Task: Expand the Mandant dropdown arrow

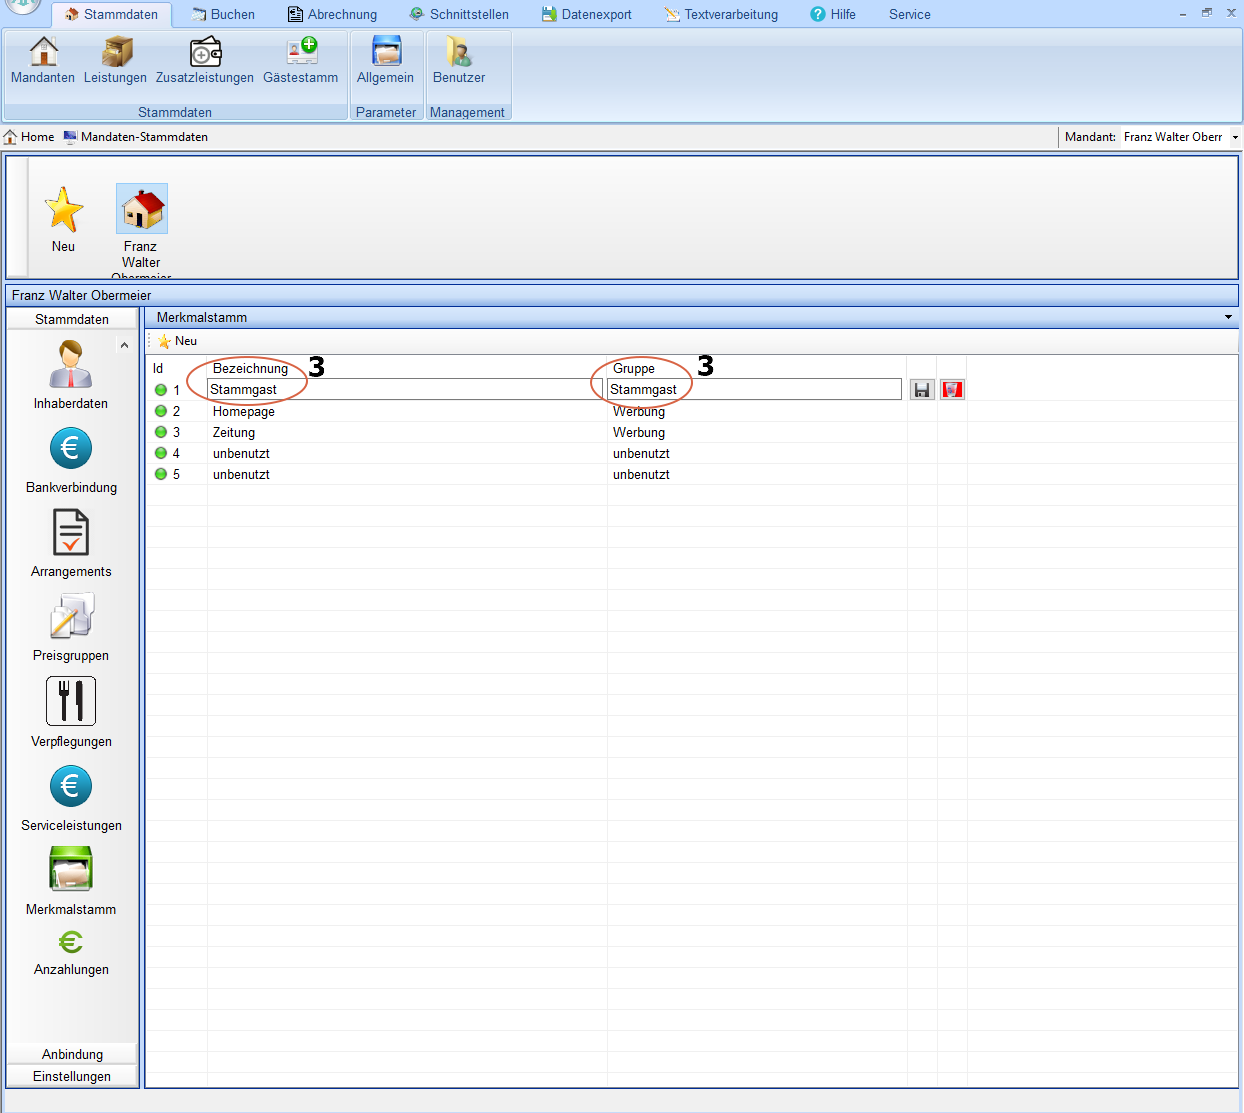Action: click(x=1235, y=137)
